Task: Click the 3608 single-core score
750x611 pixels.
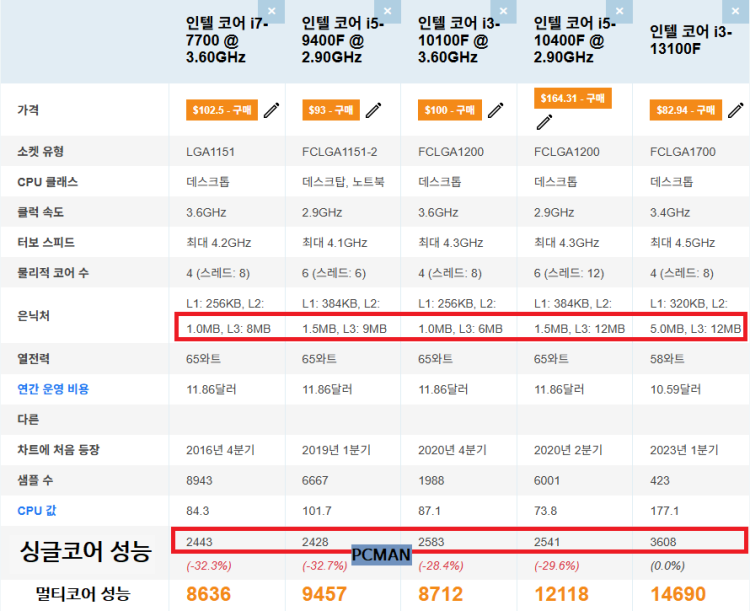Action: click(663, 542)
